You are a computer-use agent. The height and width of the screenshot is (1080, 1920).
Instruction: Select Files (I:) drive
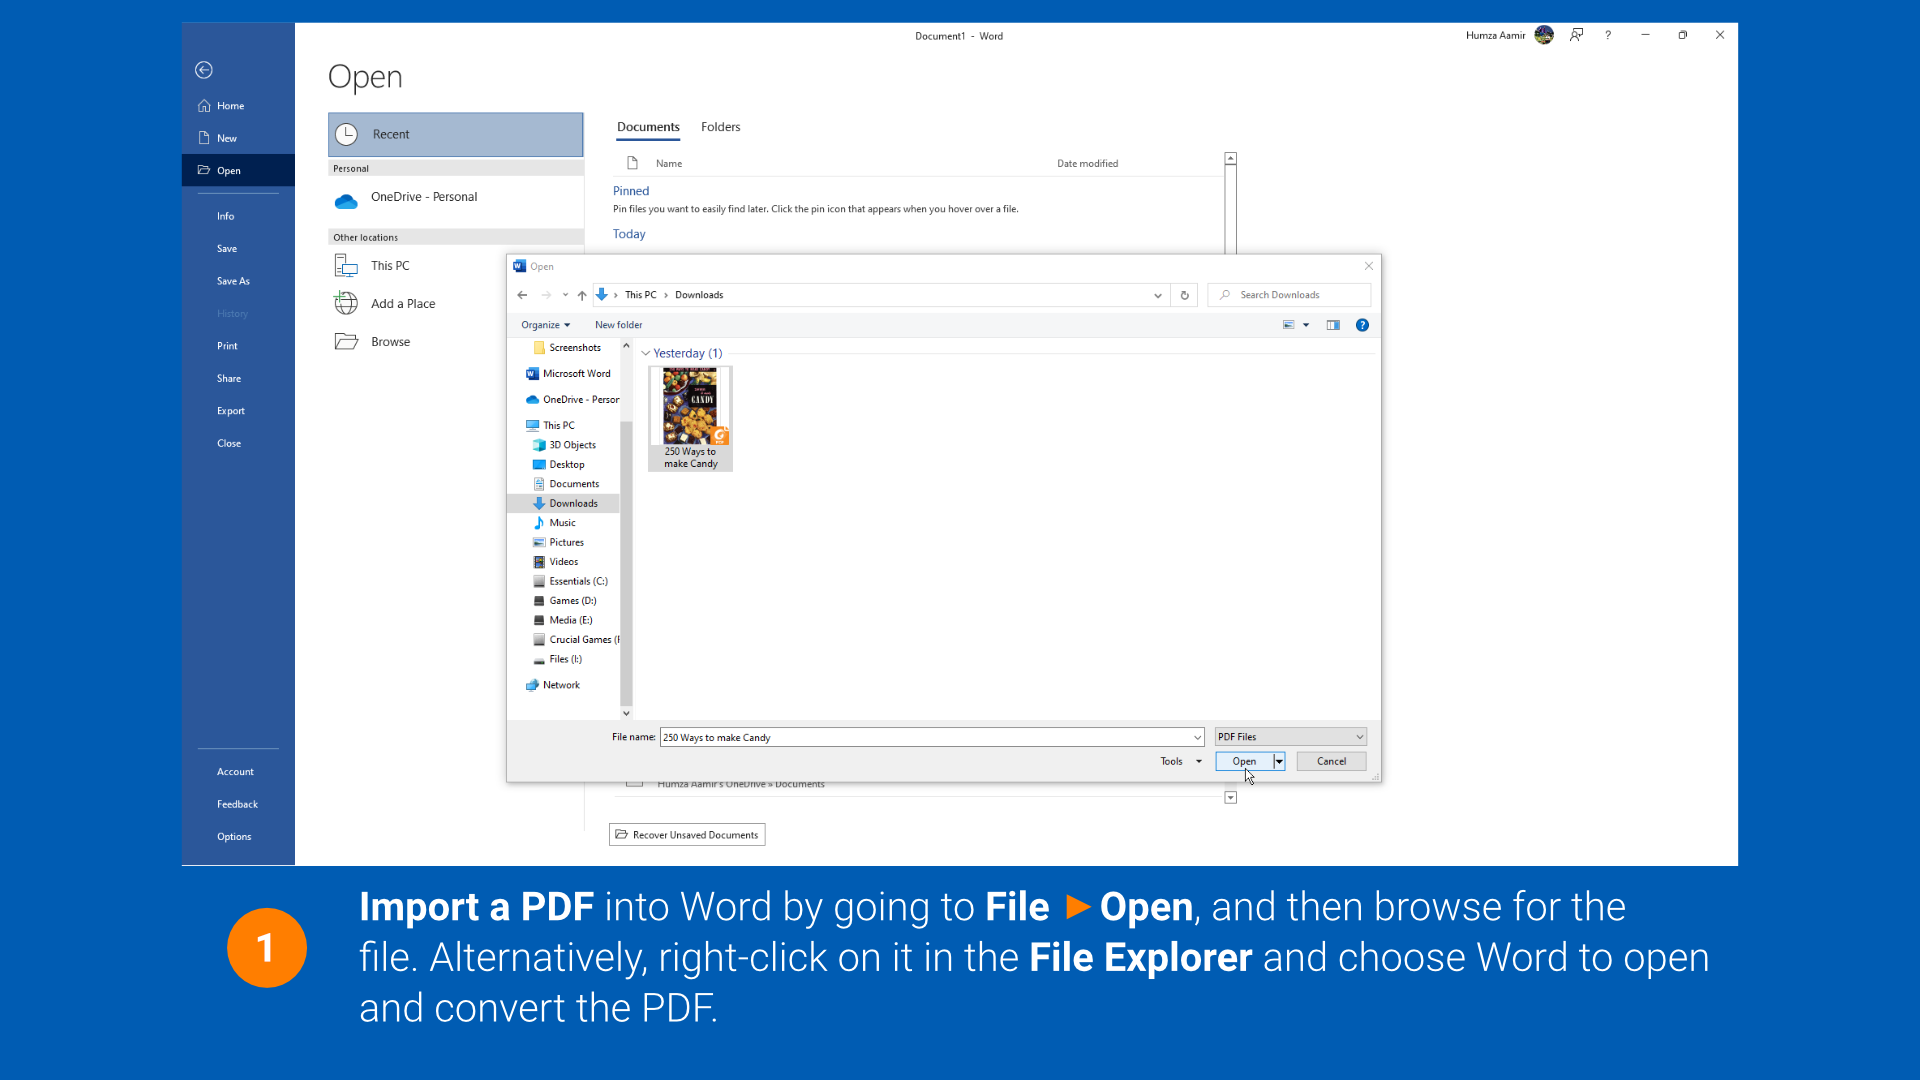[558, 660]
